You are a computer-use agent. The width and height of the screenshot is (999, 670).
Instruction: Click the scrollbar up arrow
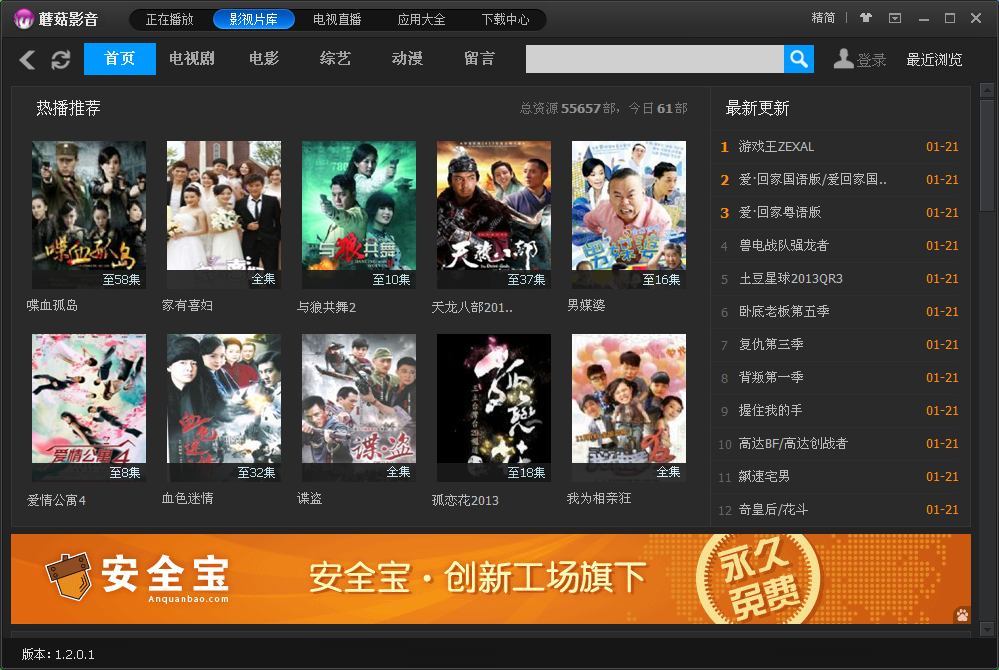pos(987,90)
